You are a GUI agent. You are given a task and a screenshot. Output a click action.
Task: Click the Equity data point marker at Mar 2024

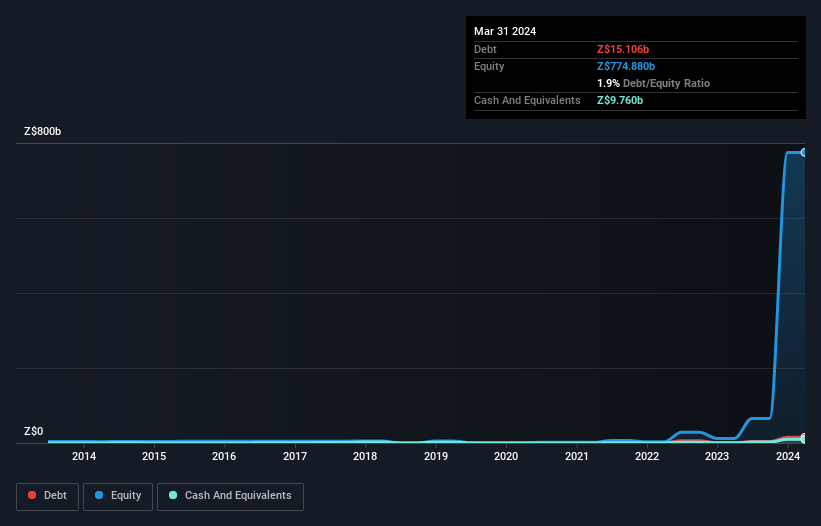tap(804, 152)
